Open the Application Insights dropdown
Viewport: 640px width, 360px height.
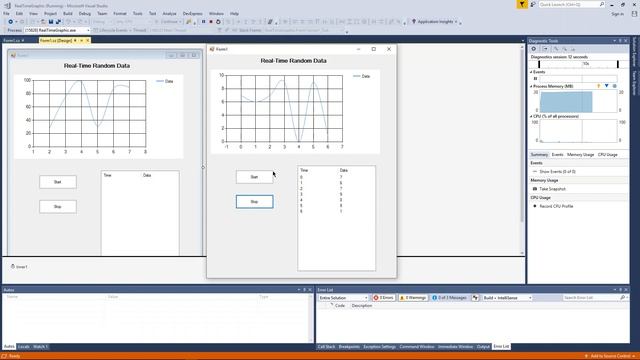point(456,22)
